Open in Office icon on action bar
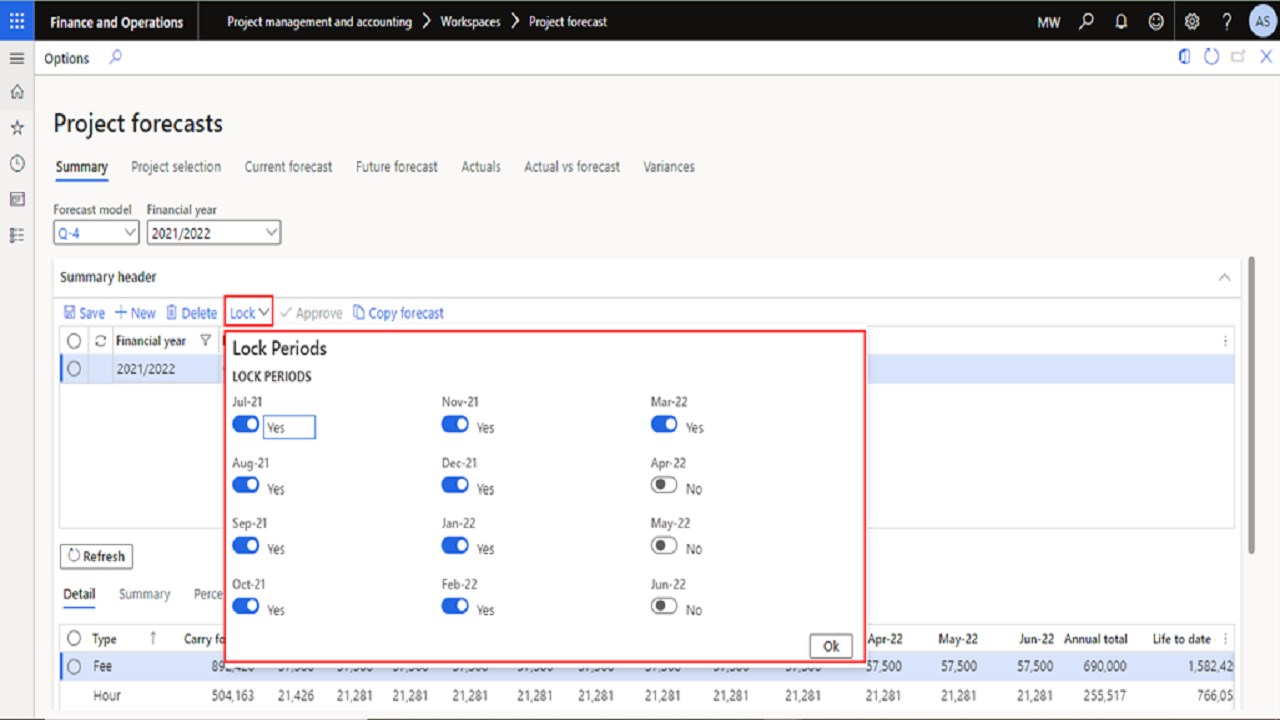Screen dimensions: 1280x720 [1185, 57]
